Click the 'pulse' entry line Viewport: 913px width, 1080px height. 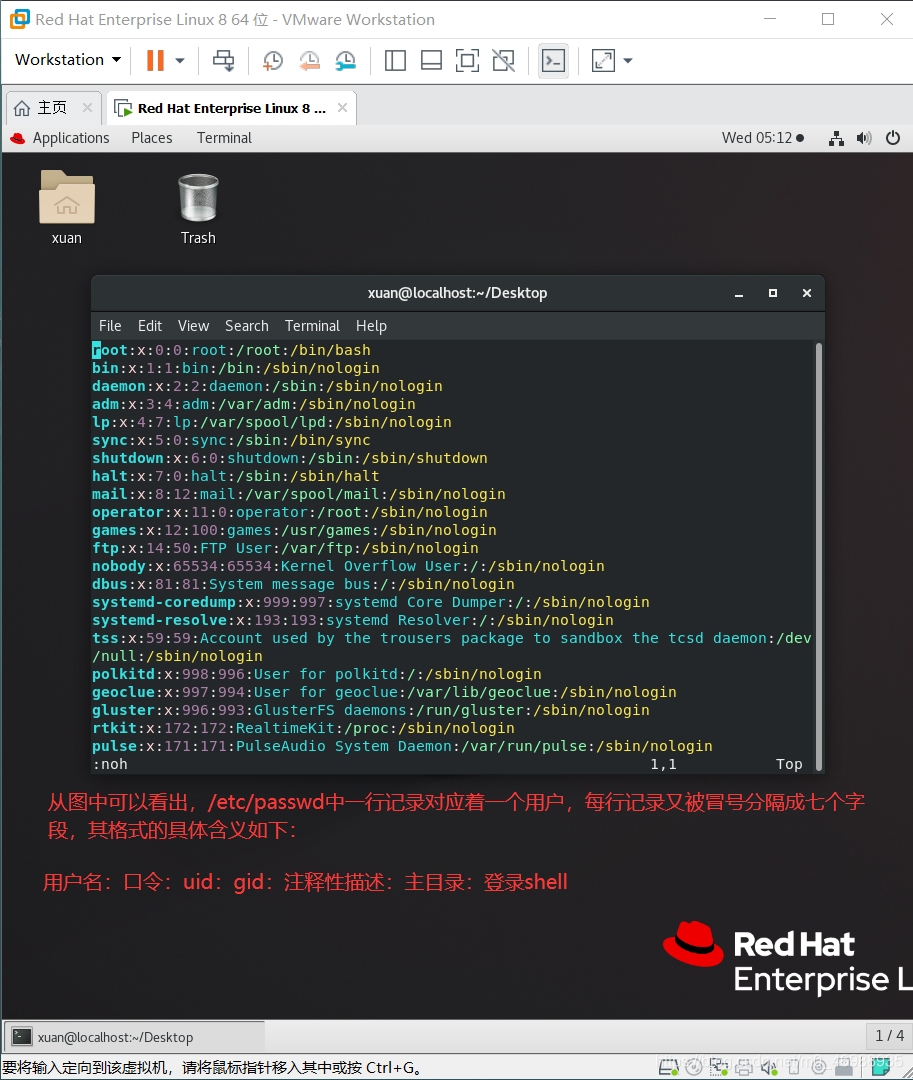tap(402, 746)
